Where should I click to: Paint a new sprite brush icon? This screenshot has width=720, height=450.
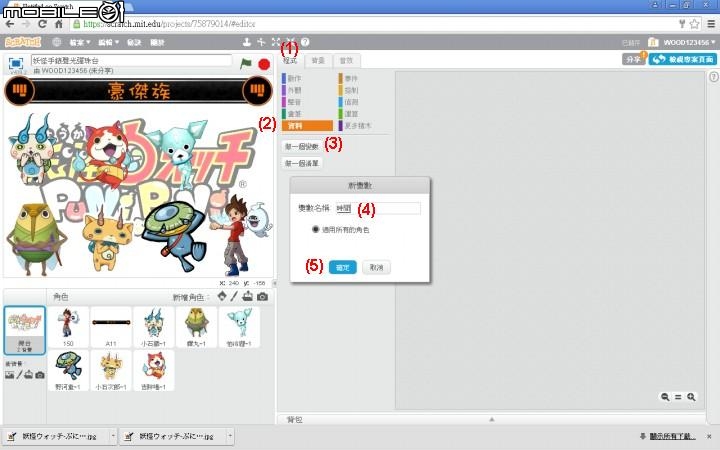[x=234, y=297]
